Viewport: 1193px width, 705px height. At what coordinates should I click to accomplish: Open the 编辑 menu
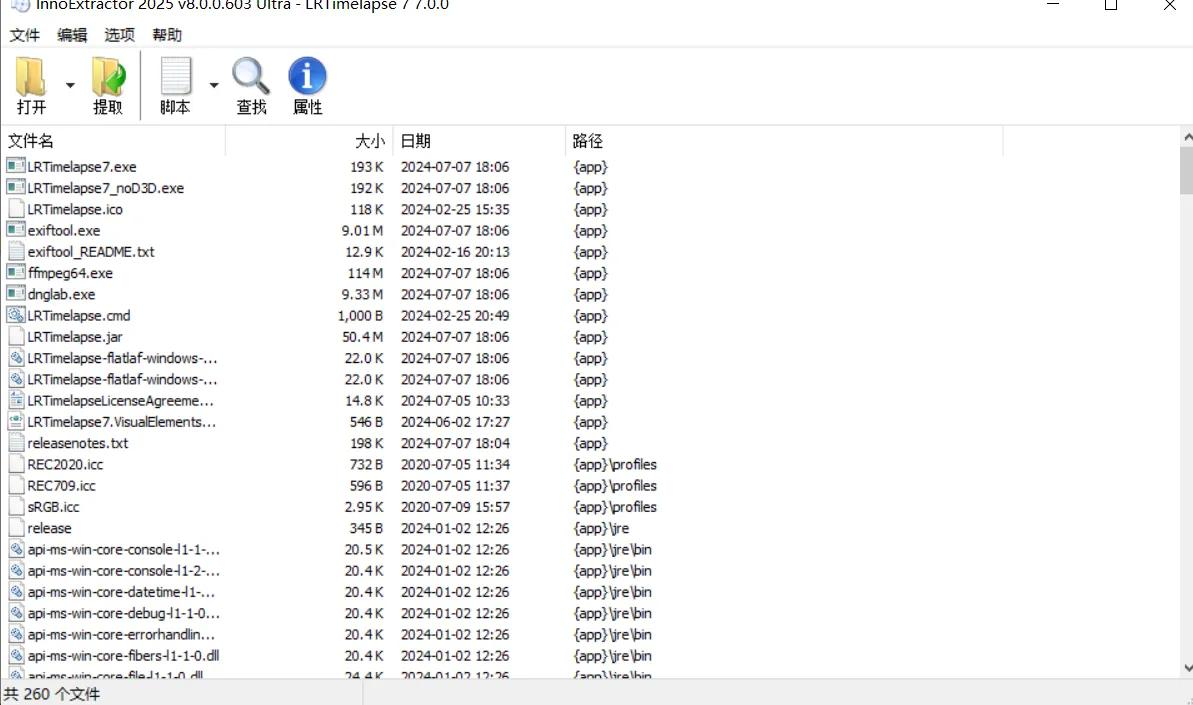pyautogui.click(x=72, y=35)
